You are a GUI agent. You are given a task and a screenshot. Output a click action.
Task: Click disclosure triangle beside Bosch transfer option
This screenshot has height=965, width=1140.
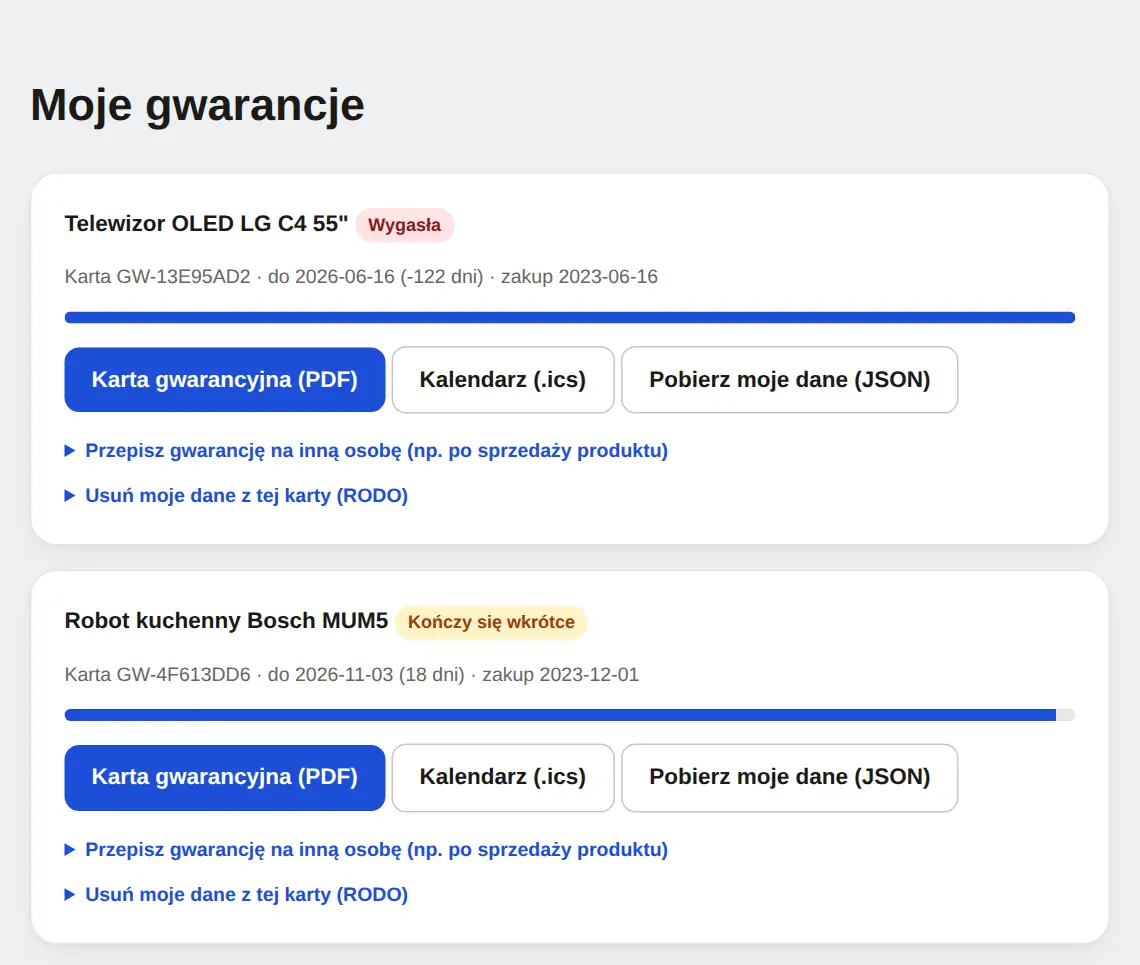click(x=70, y=849)
